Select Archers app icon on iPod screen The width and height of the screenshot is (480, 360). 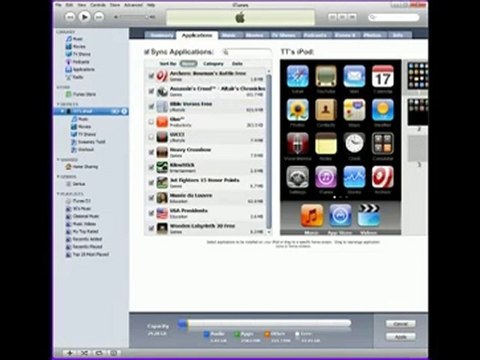[x=383, y=177]
